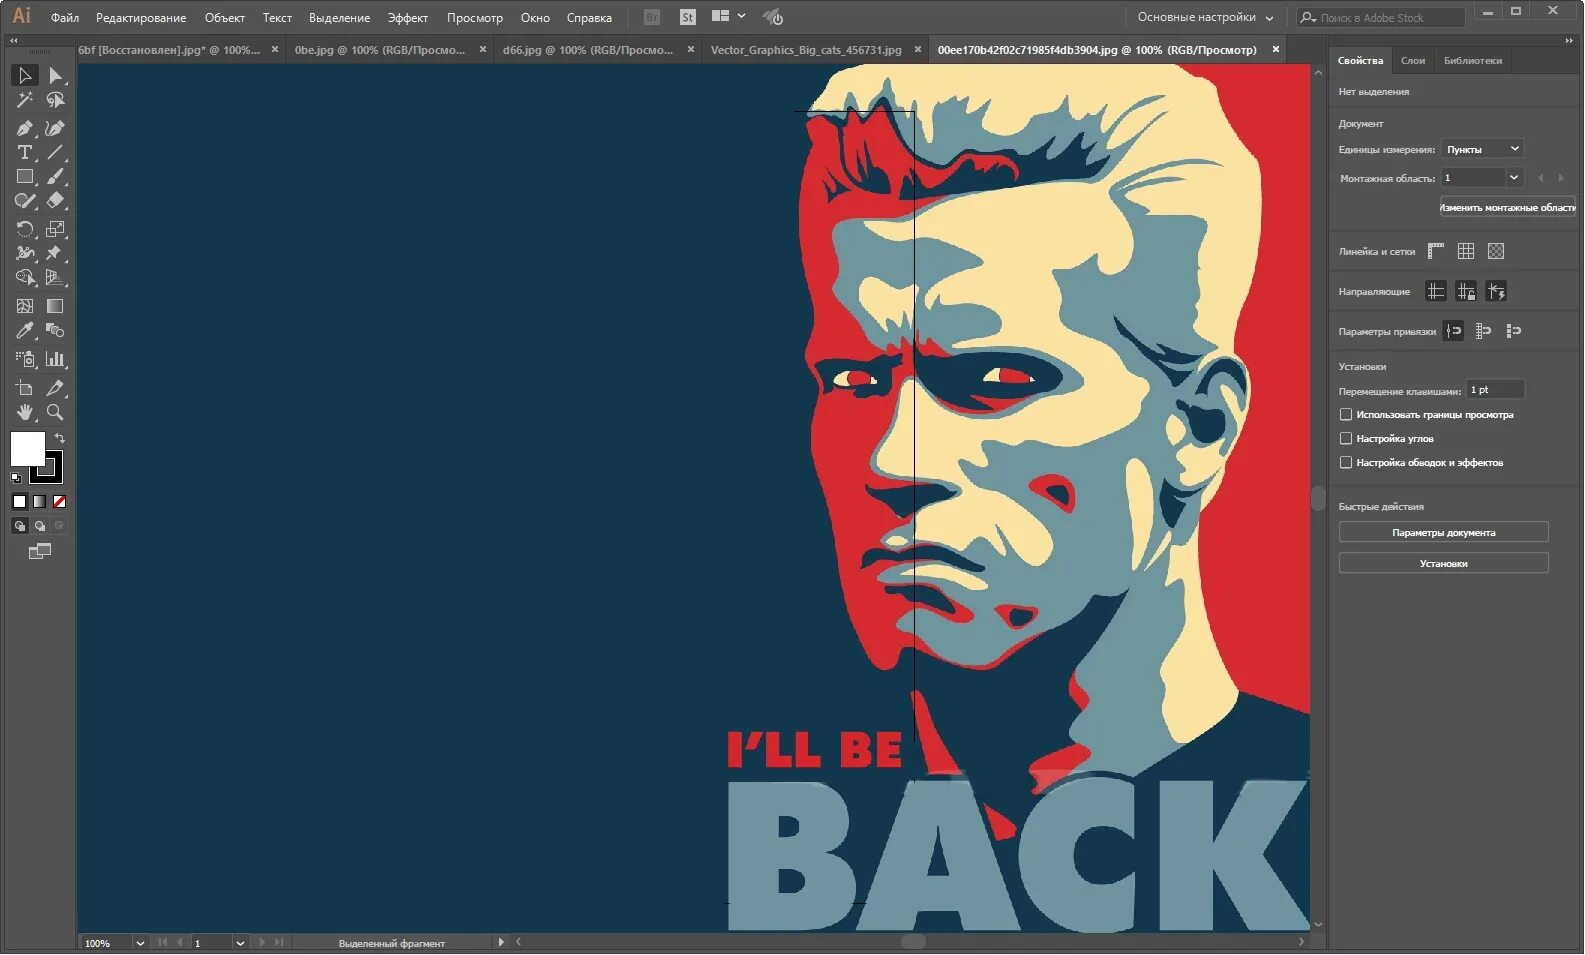Toggle rulers display icon
Screen dimensions: 1585x955
1436,251
